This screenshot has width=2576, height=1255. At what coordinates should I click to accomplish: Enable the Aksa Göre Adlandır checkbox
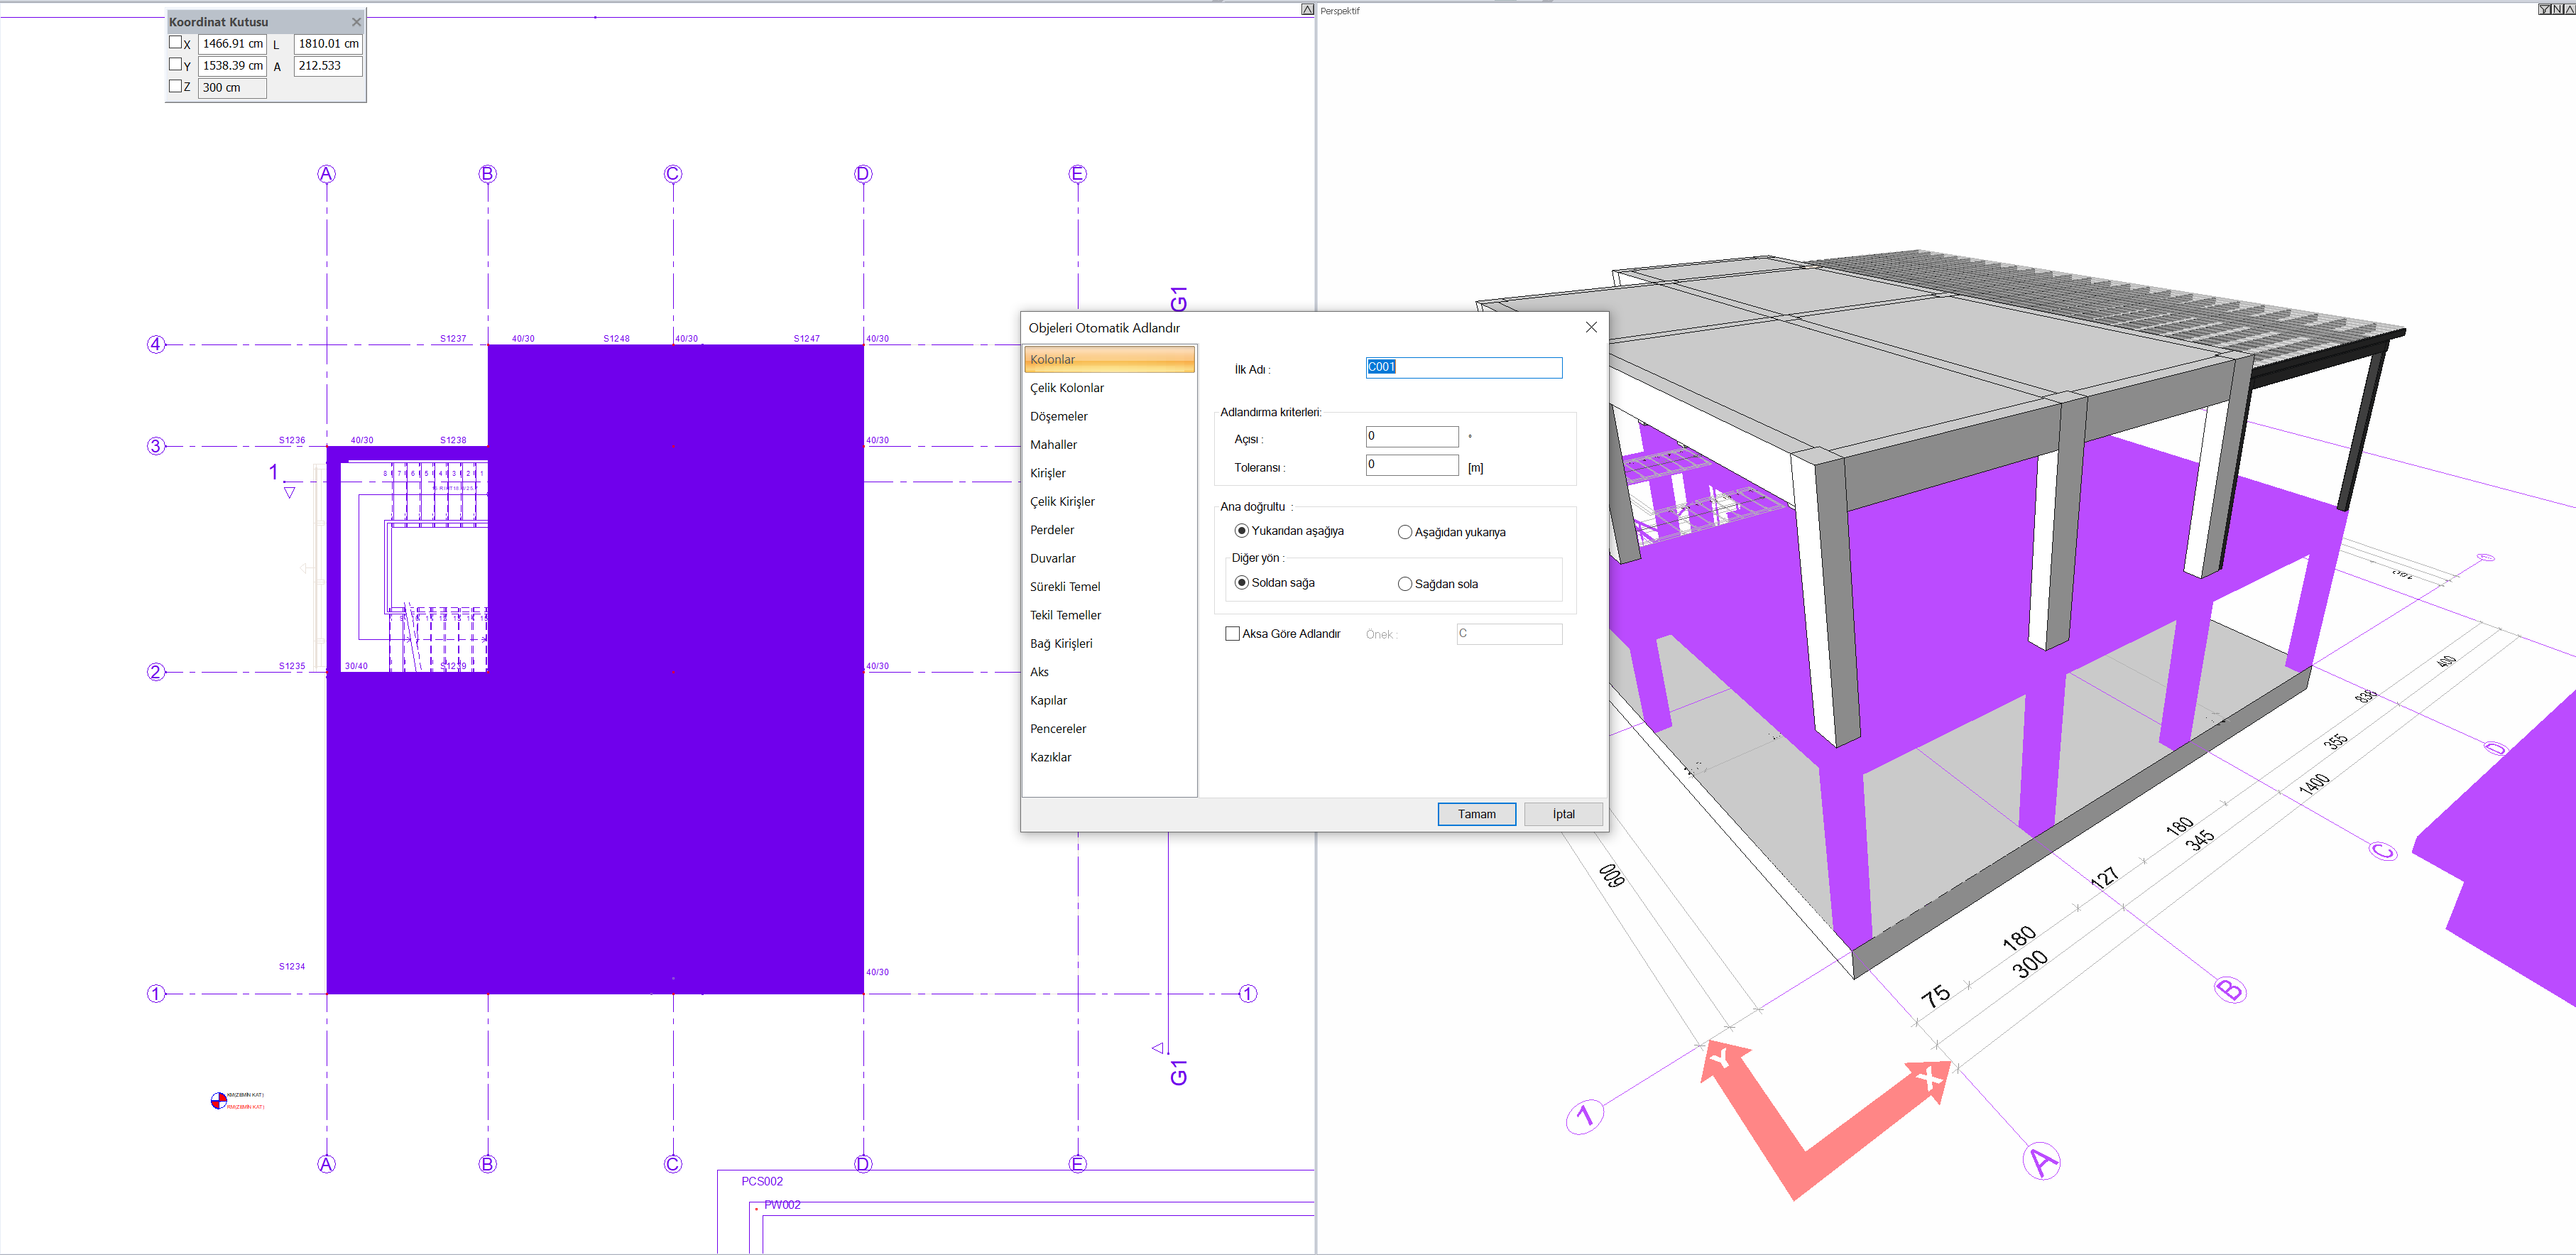[1232, 634]
